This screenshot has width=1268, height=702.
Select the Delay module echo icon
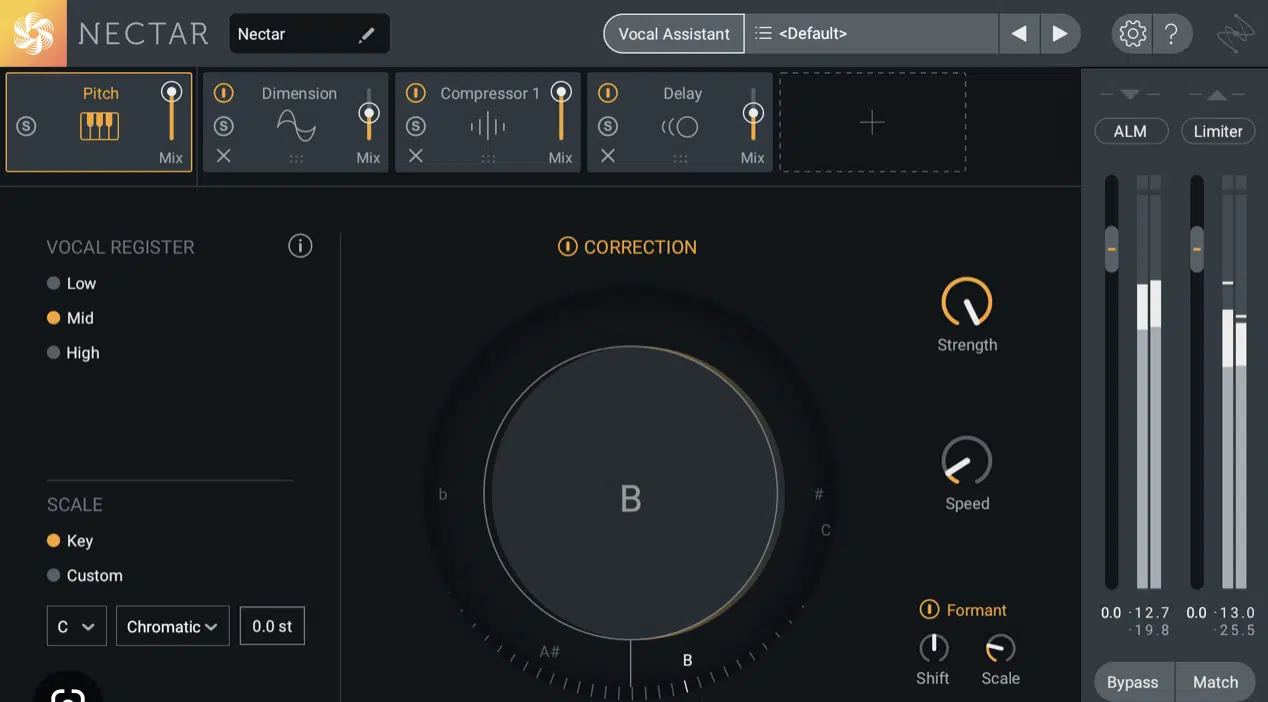point(680,127)
